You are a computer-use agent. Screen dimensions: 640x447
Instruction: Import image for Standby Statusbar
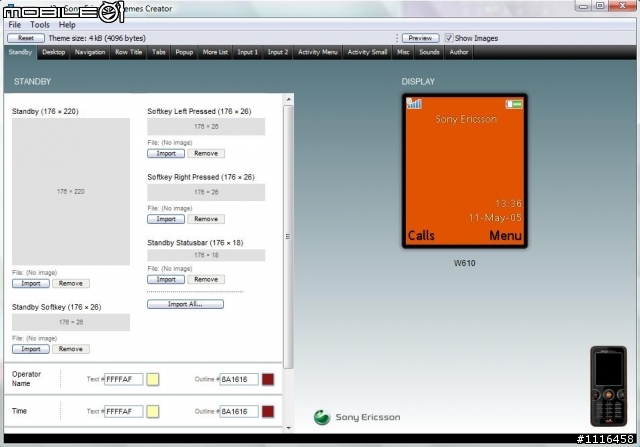[x=166, y=280]
